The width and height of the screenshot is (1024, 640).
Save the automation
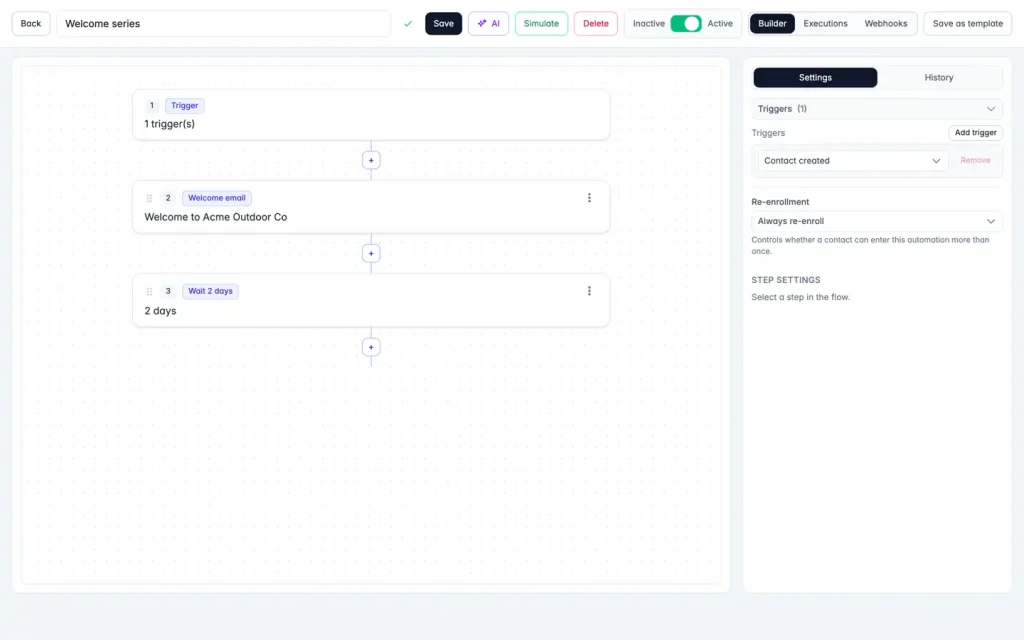(443, 24)
